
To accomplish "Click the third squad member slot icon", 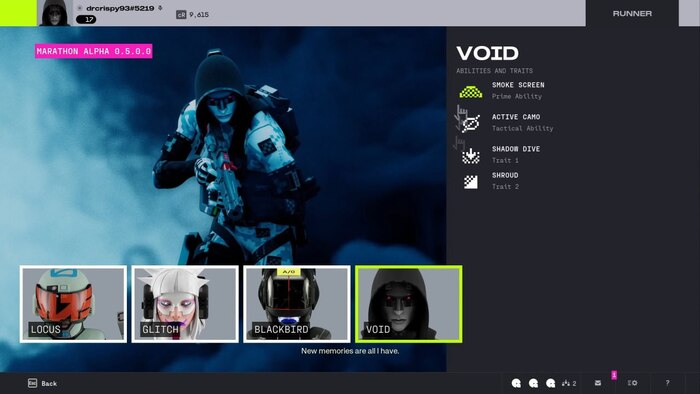I will (551, 383).
